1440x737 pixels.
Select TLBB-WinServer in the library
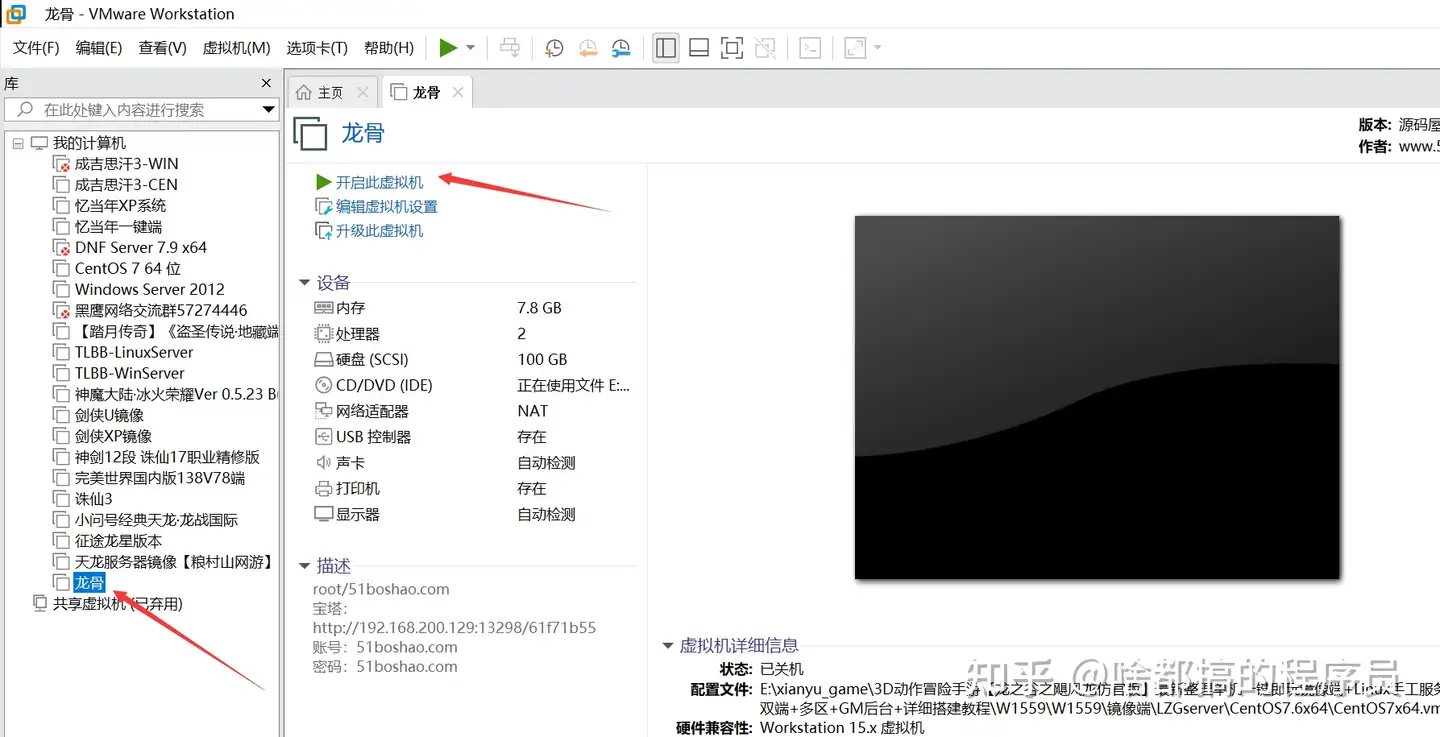[130, 373]
